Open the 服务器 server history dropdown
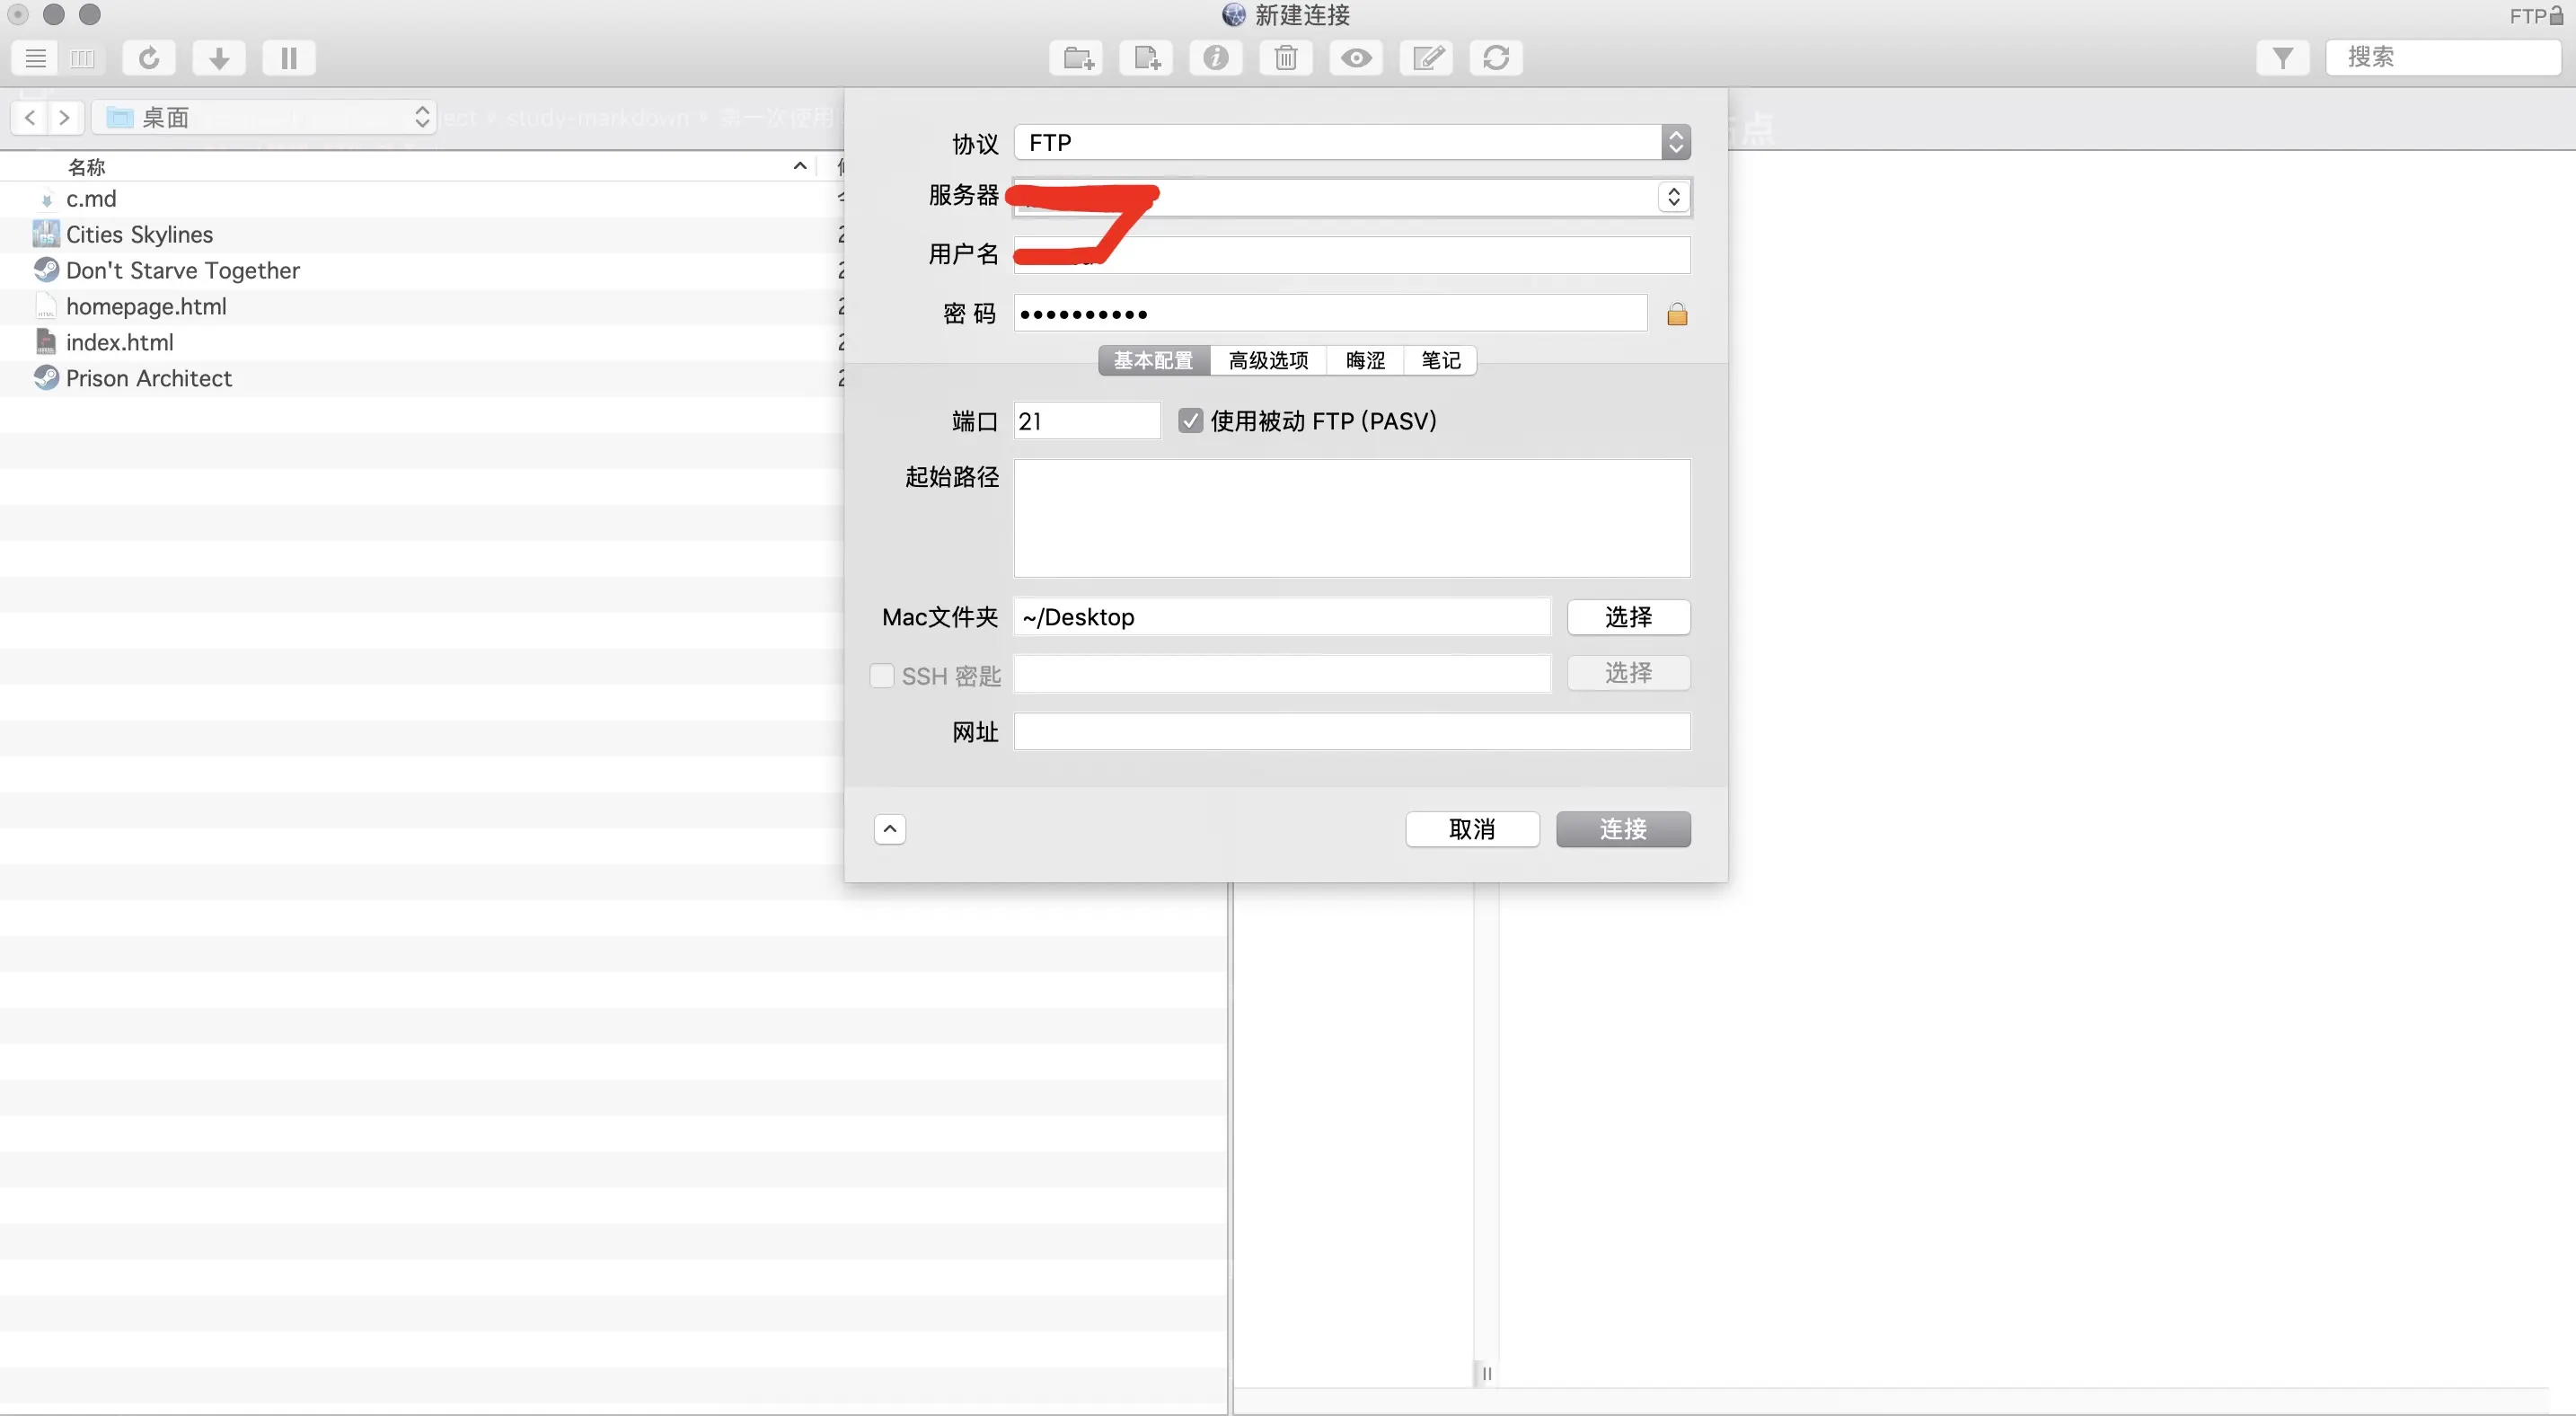2576x1416 pixels. tap(1675, 197)
